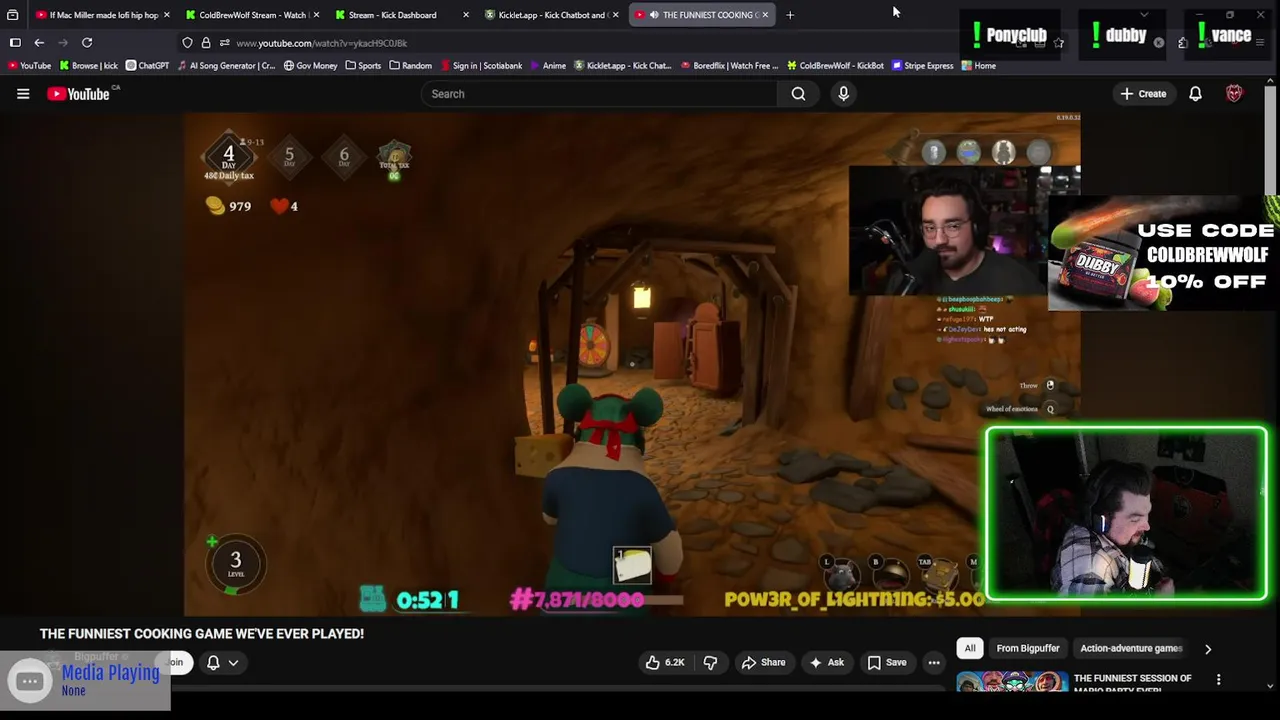Open the ChatGPT bookmark
Screen dimensions: 1280x720
coord(147,66)
